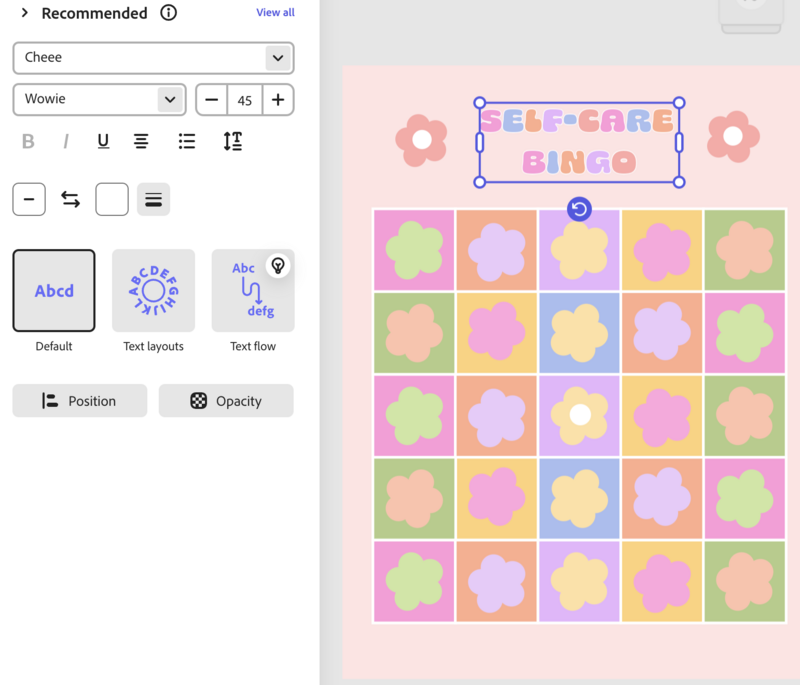Toggle underline formatting
Image resolution: width=800 pixels, height=685 pixels.
(x=103, y=141)
